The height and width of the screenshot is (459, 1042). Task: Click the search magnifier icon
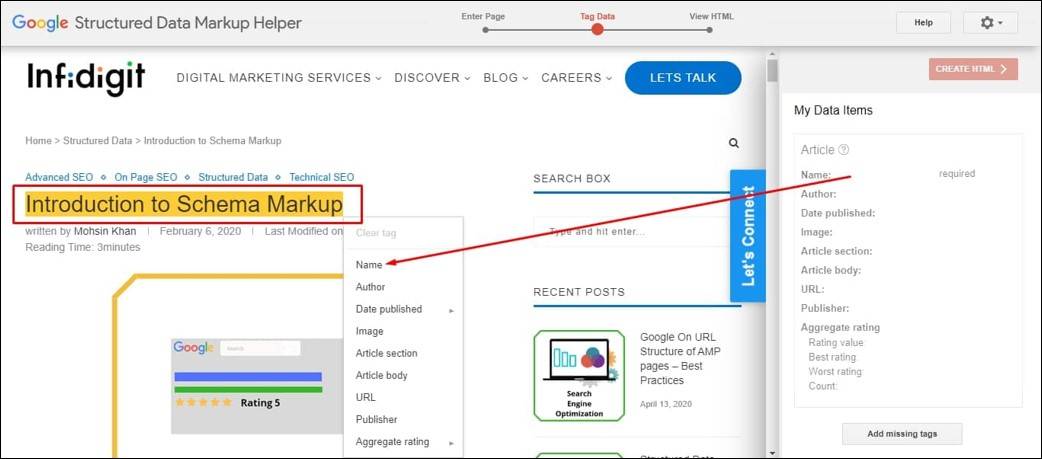734,143
